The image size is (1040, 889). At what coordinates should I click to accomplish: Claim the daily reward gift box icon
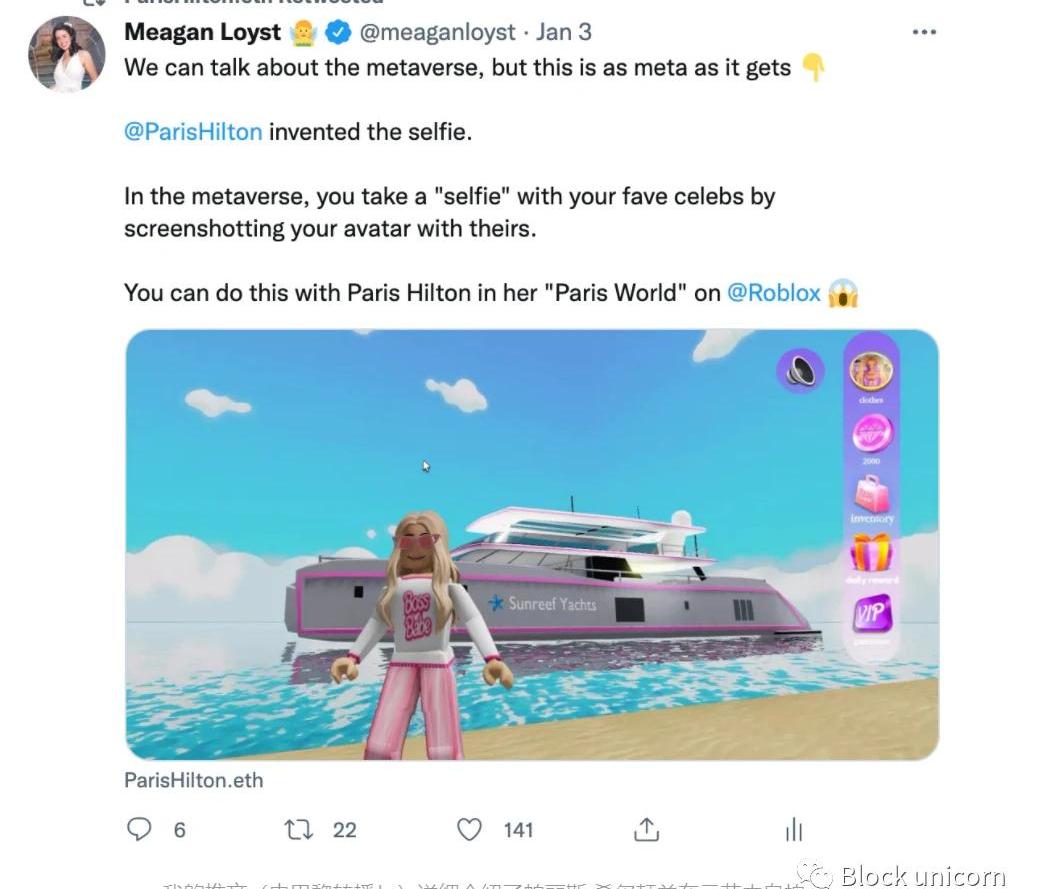click(871, 553)
